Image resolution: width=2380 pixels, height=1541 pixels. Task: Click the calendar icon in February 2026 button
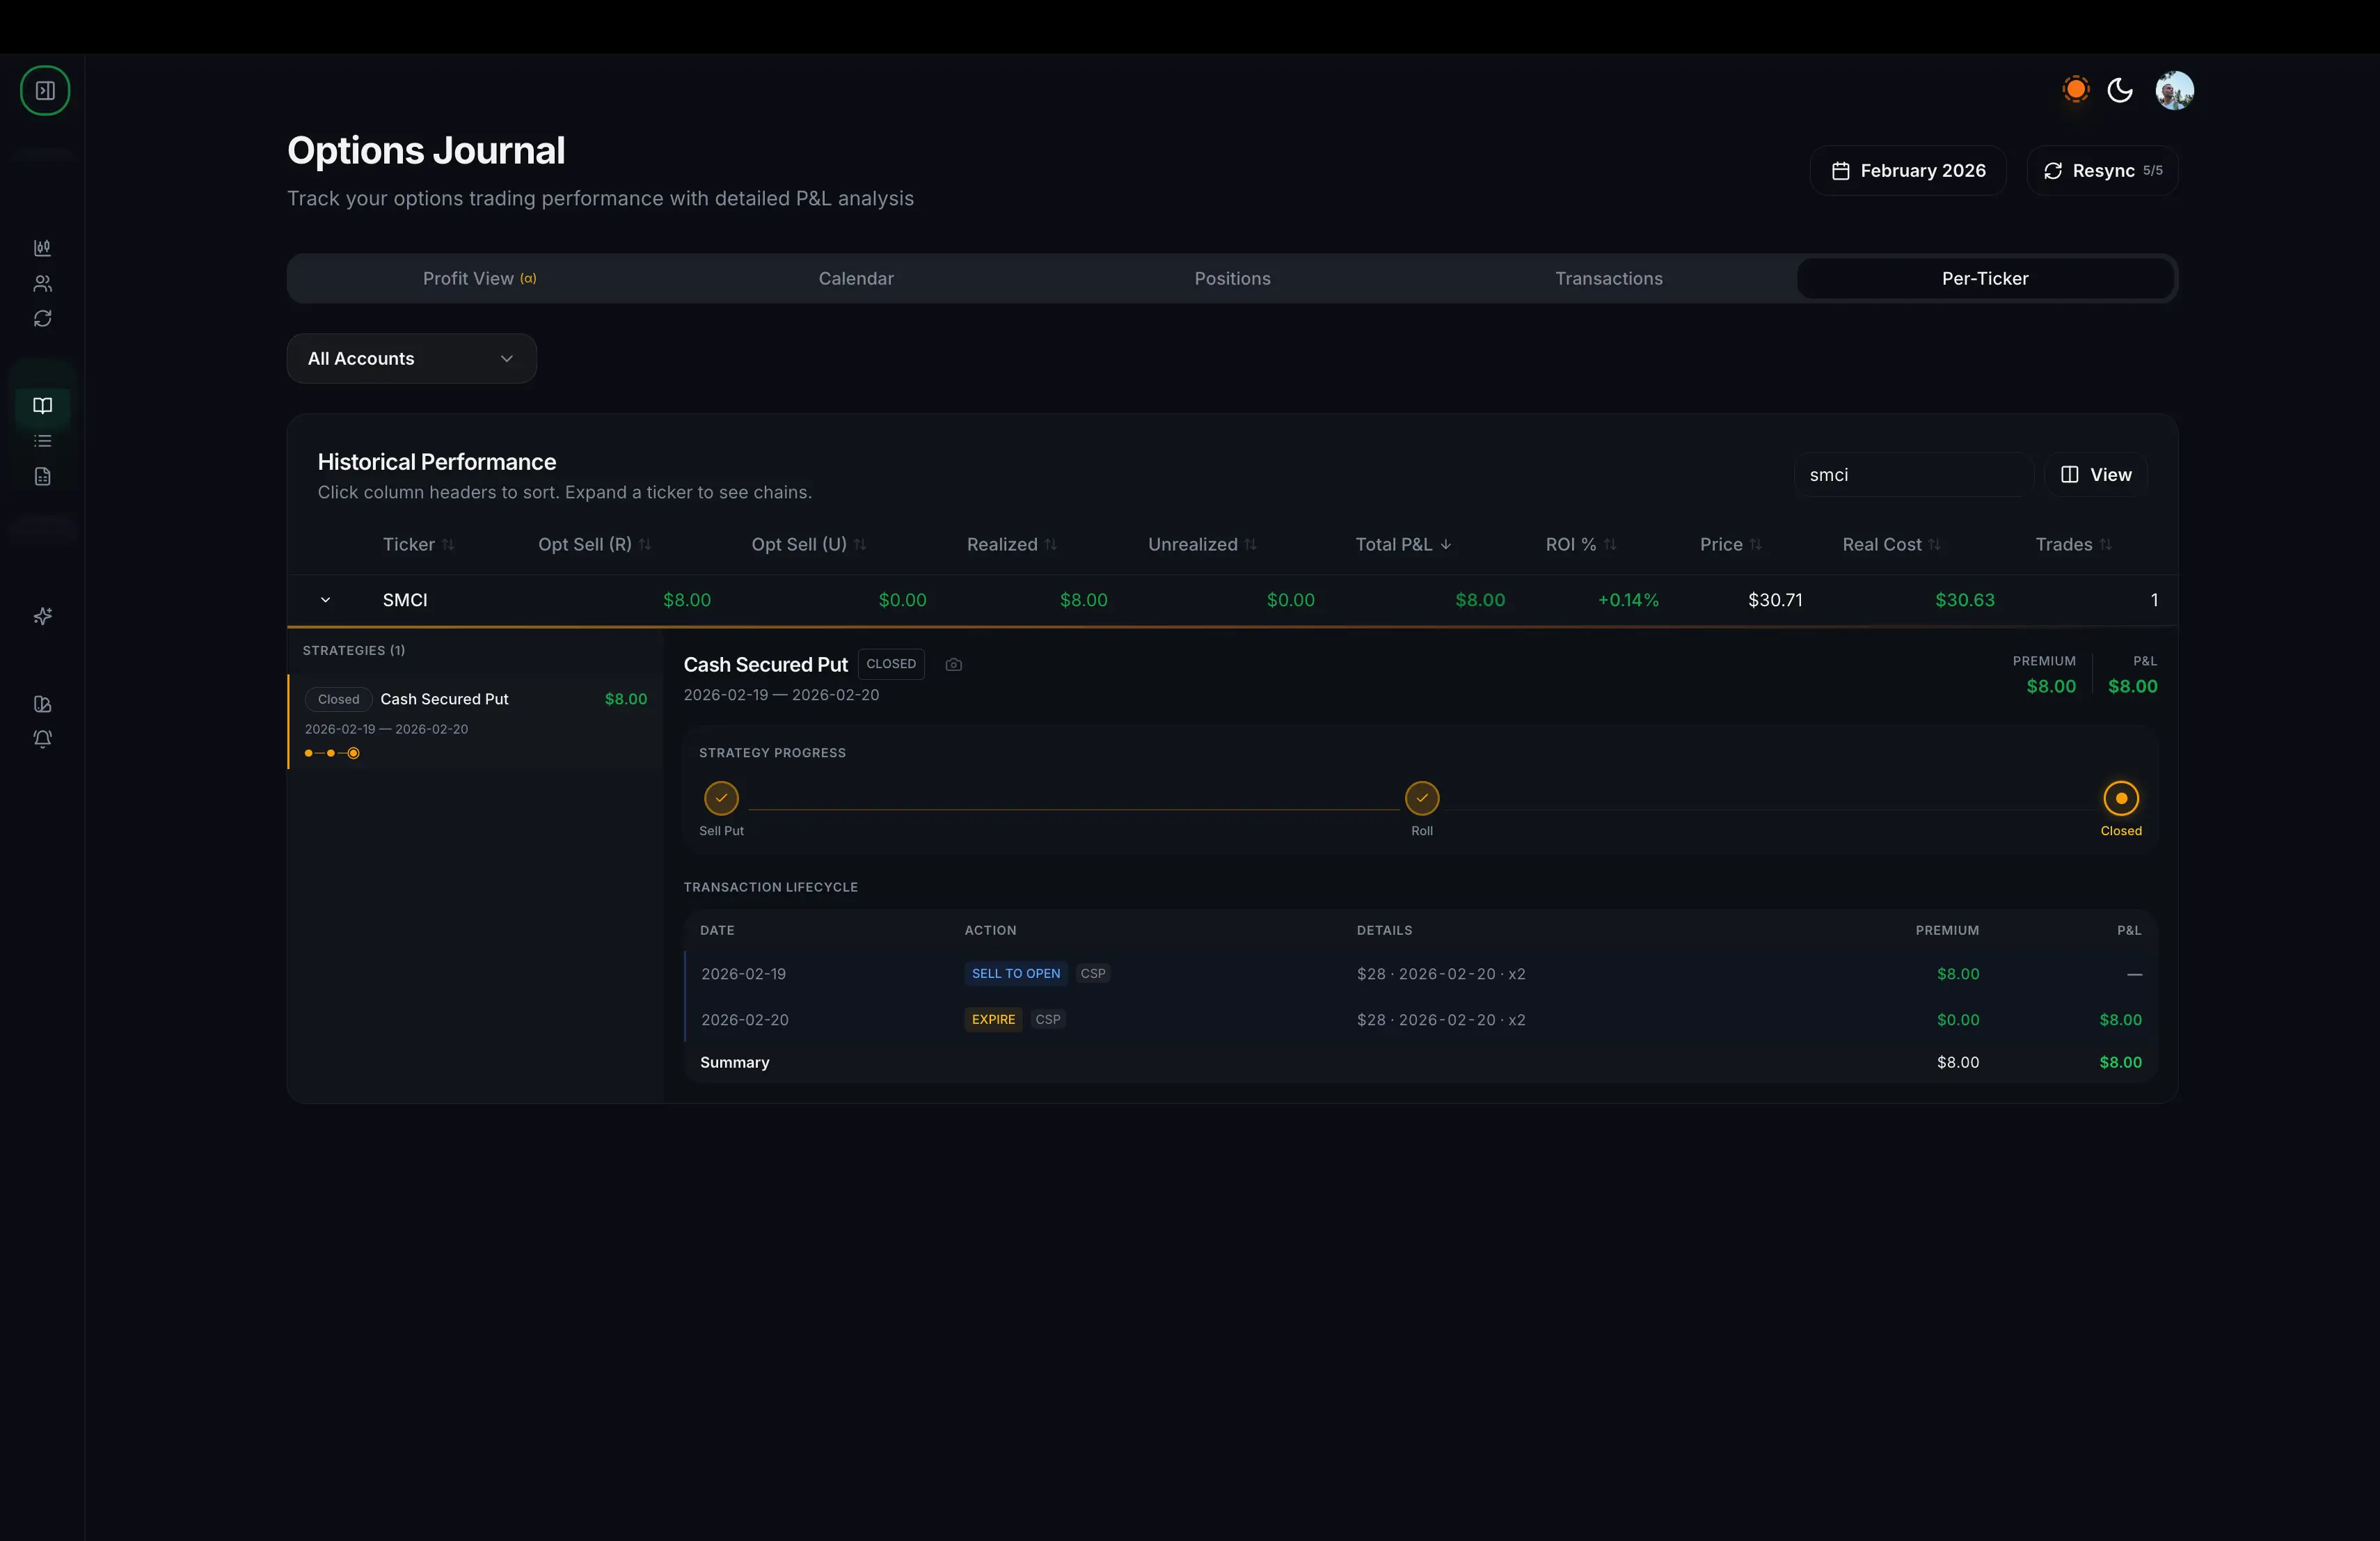pos(1840,171)
